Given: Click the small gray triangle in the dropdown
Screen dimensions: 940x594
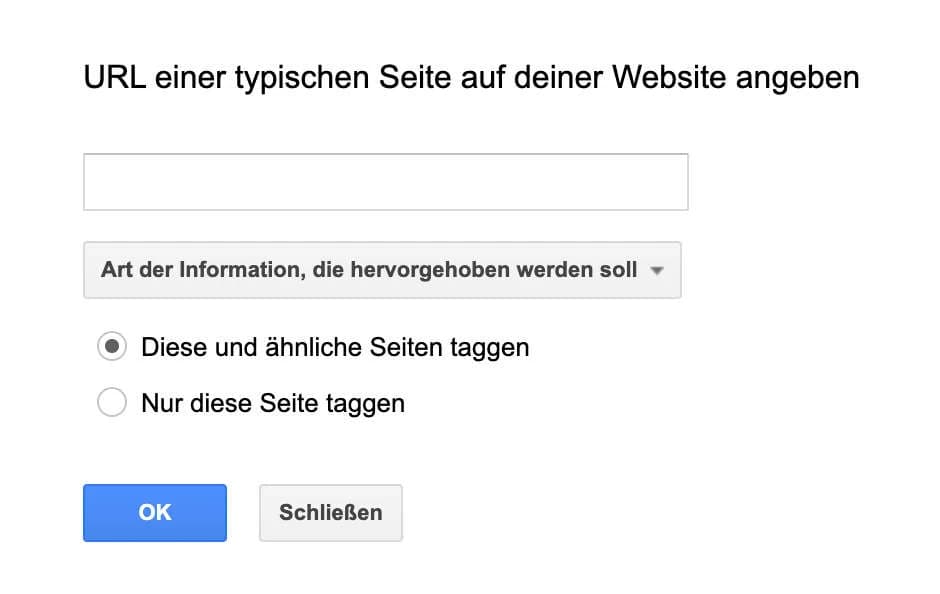Looking at the screenshot, I should point(657,271).
